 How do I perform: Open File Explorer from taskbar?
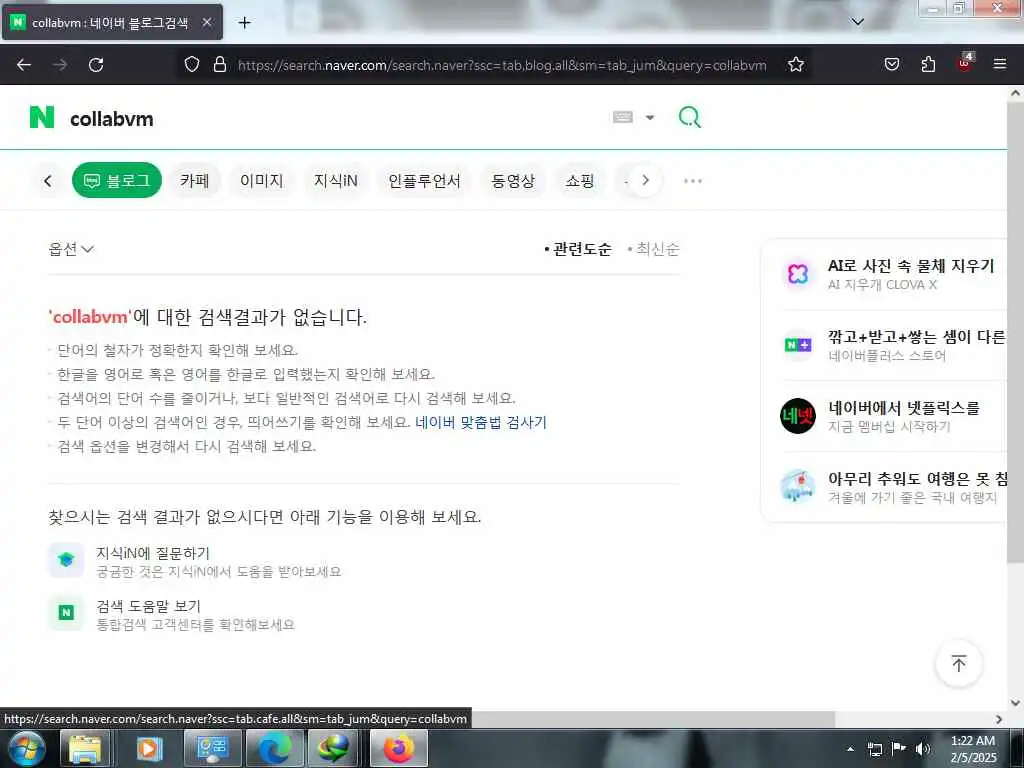[x=85, y=748]
